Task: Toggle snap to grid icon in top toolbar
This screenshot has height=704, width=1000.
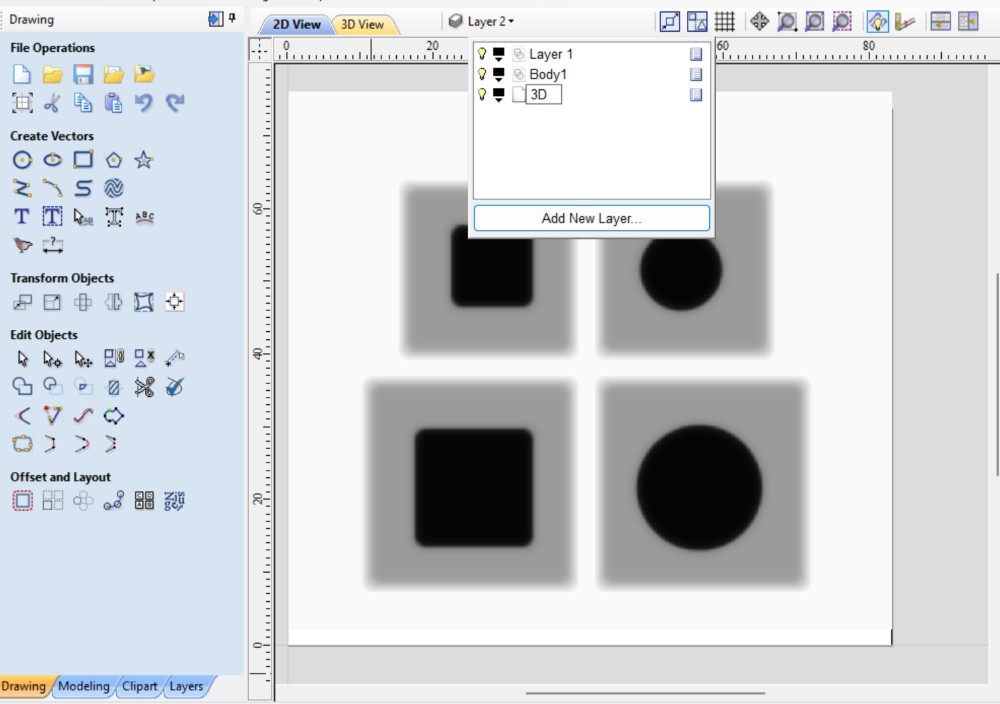Action: click(x=724, y=22)
